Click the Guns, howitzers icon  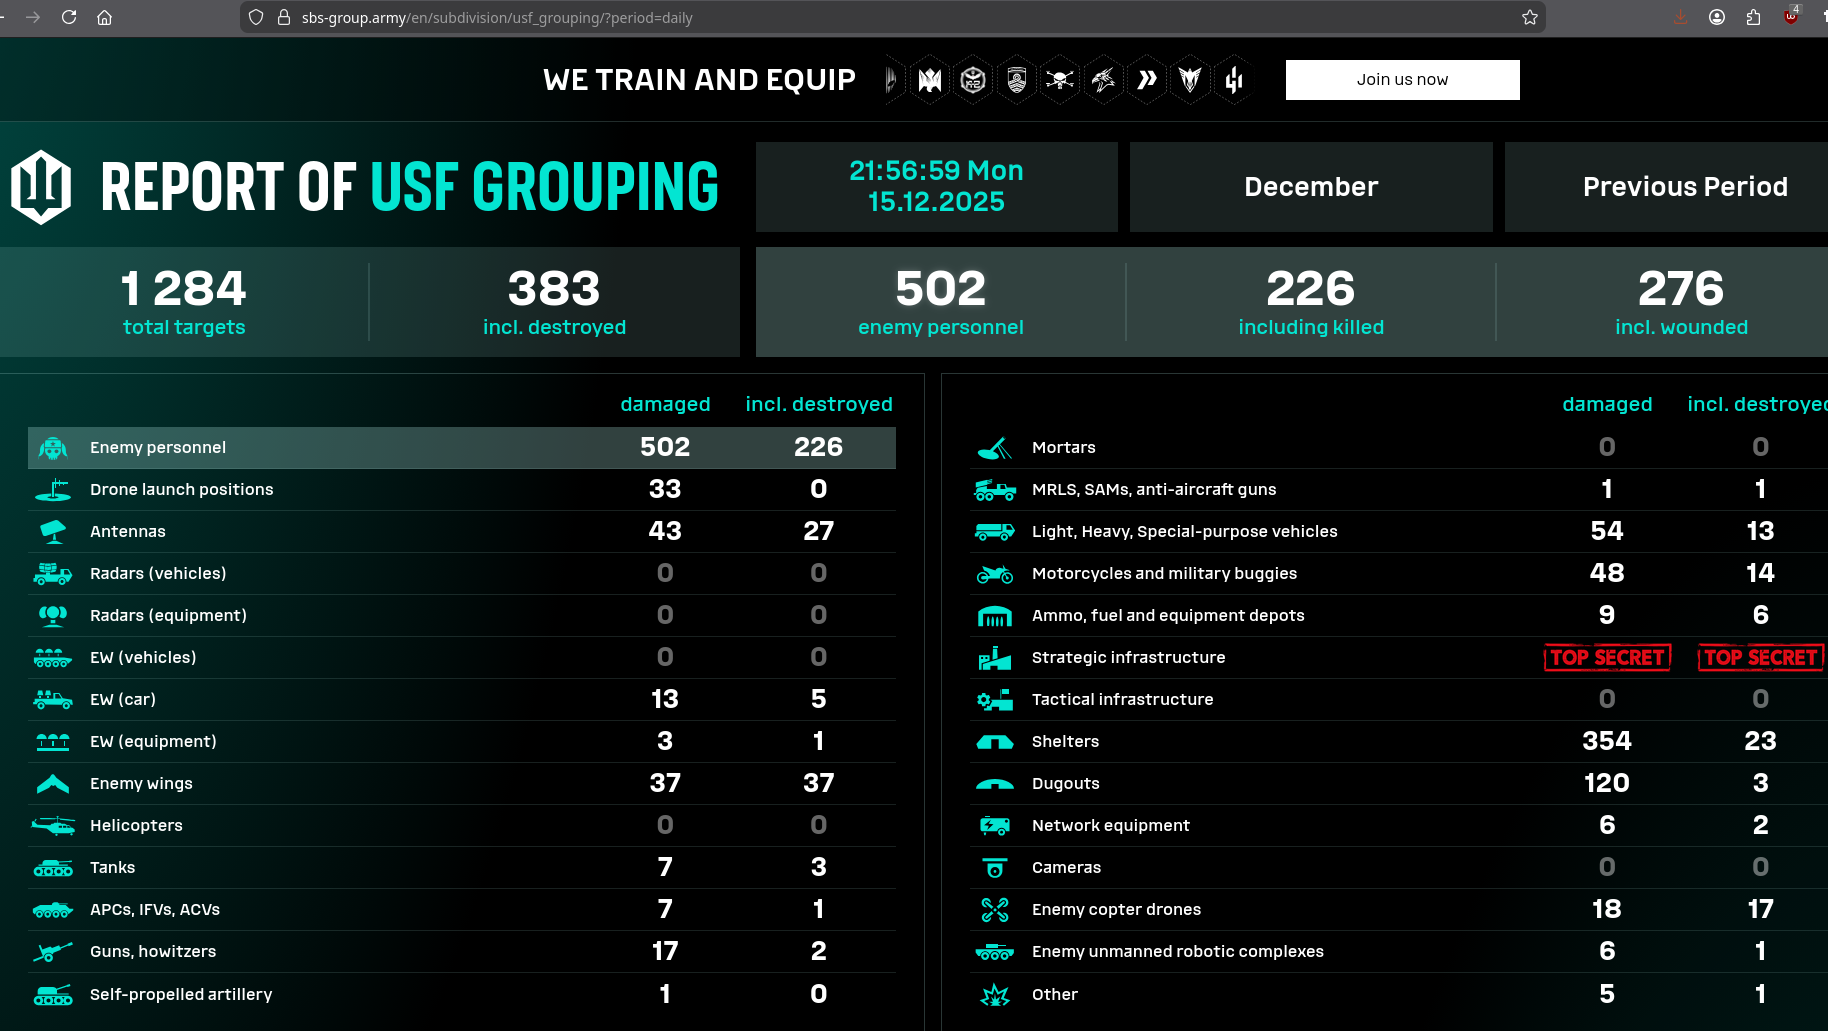53,952
